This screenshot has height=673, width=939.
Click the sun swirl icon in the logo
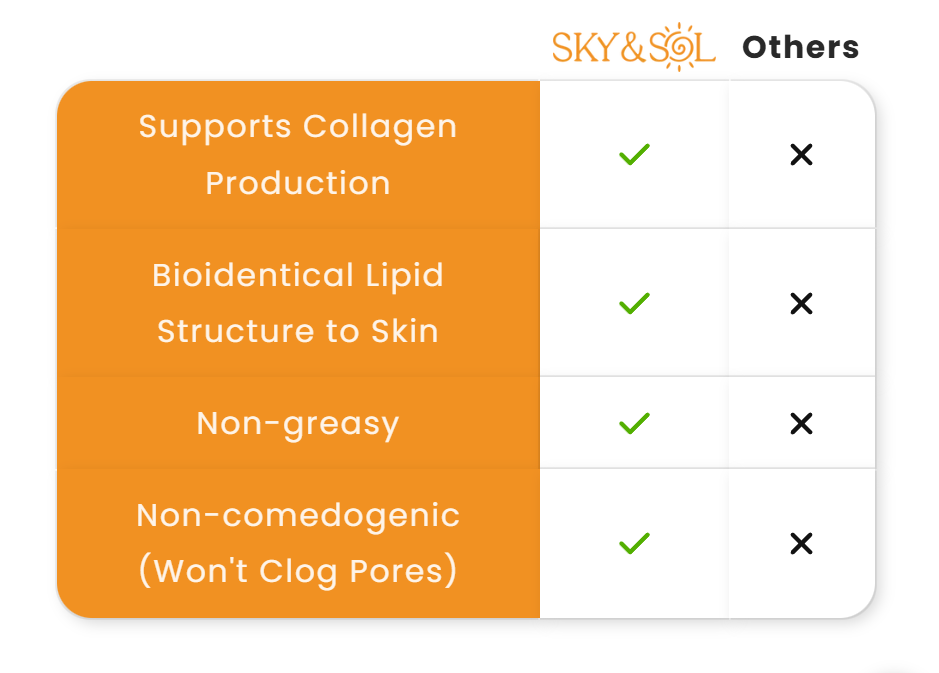(681, 46)
